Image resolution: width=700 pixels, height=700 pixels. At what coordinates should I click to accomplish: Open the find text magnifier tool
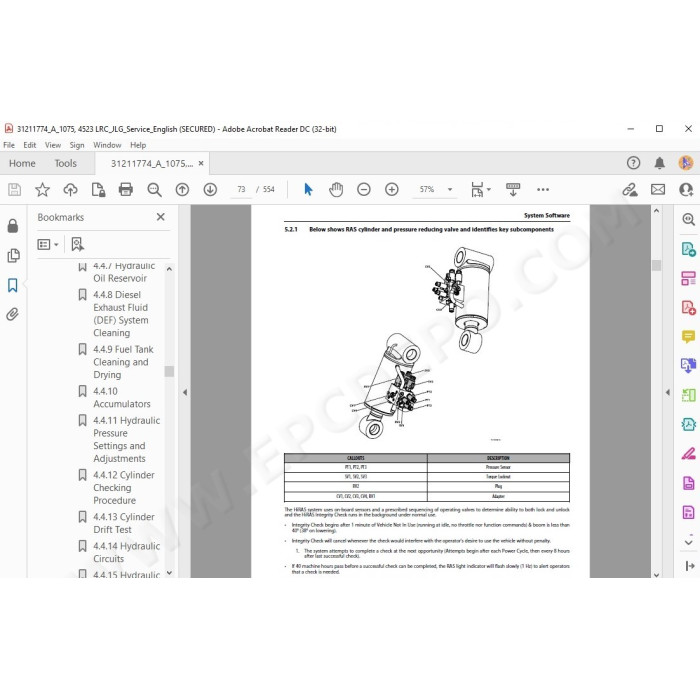pyautogui.click(x=154, y=190)
